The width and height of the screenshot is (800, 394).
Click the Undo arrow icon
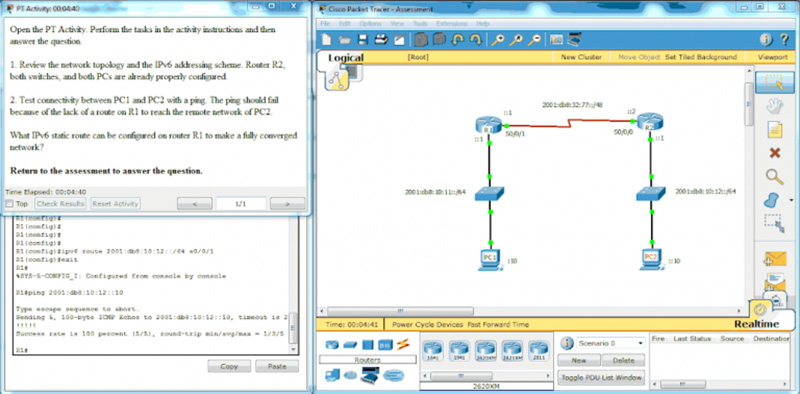[x=458, y=40]
